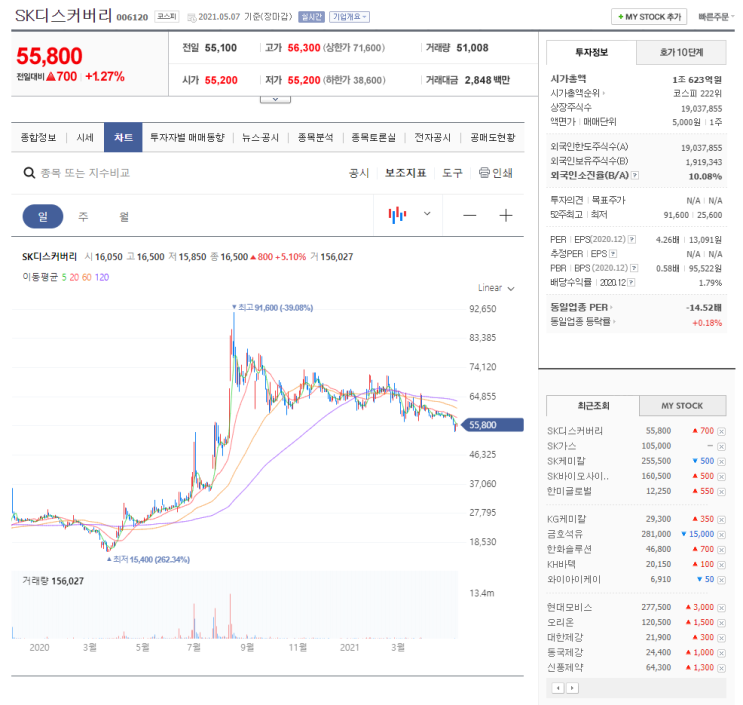Open the 종목토론실 tab
The height and width of the screenshot is (705, 743).
[373, 137]
